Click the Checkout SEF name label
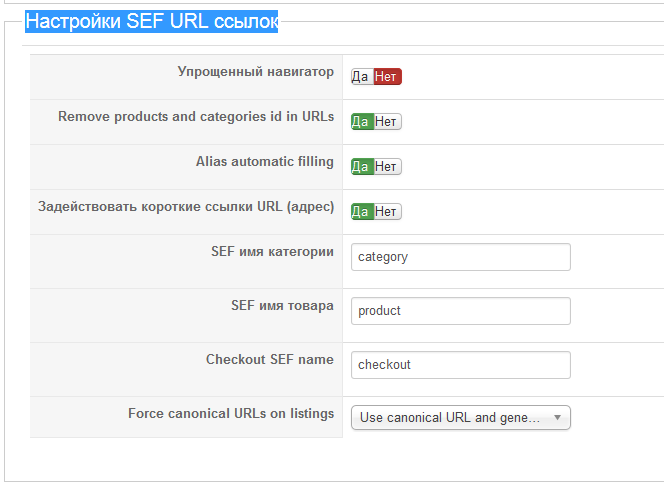This screenshot has height=487, width=664. tap(270, 359)
